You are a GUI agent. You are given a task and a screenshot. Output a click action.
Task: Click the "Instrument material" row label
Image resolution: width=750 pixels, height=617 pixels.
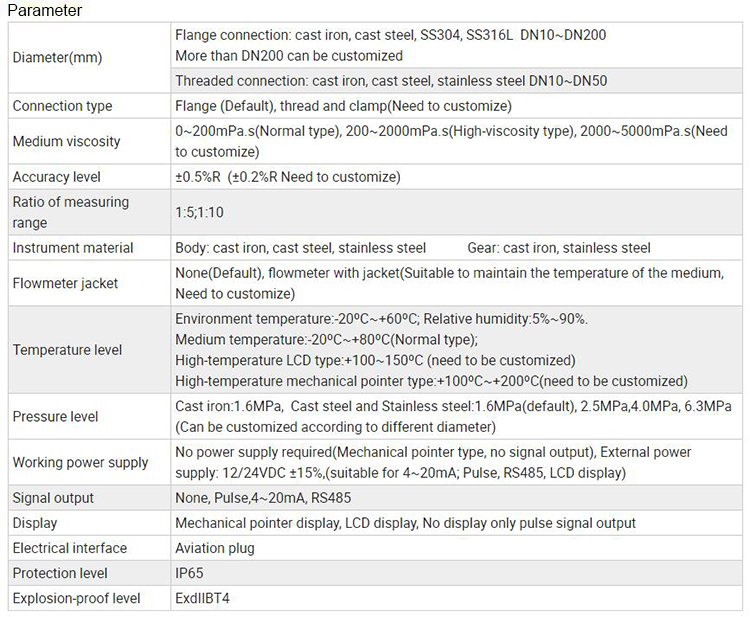click(73, 248)
